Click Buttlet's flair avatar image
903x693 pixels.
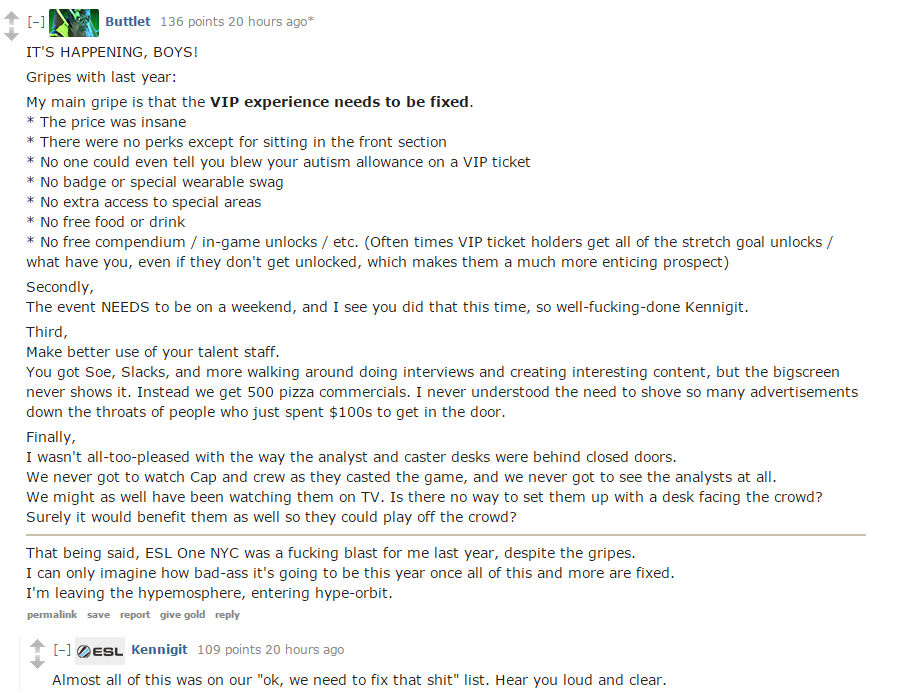pos(74,23)
